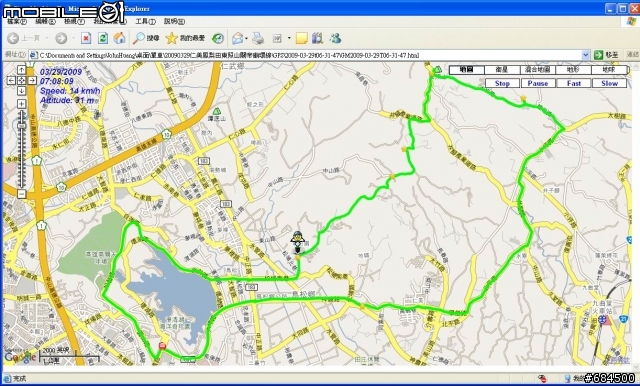The width and height of the screenshot is (640, 386).
Task: Click the Forward navigation arrow
Action: point(61,38)
